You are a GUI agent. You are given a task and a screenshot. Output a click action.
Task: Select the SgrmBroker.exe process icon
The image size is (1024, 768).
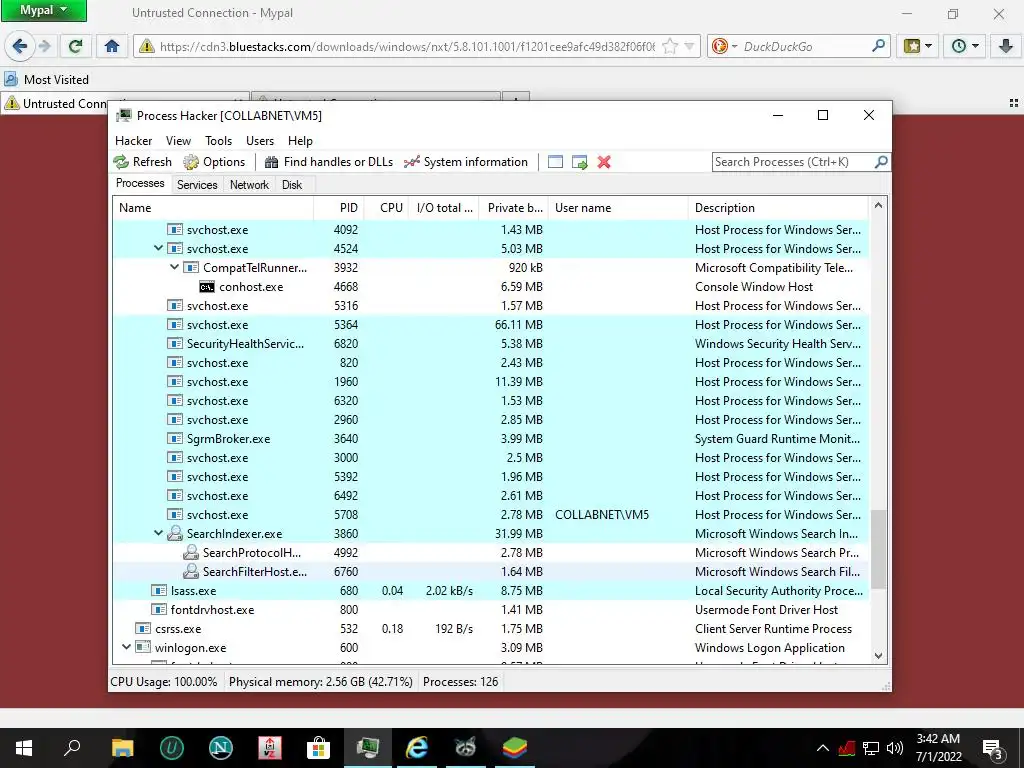[174, 439]
